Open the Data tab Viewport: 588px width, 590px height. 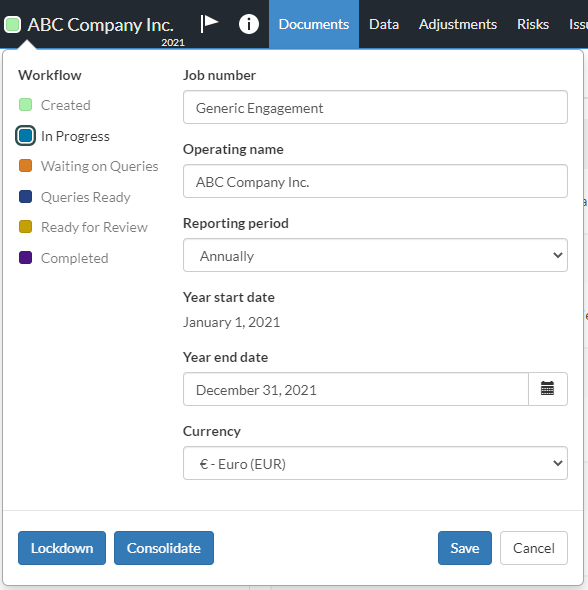pyautogui.click(x=384, y=24)
